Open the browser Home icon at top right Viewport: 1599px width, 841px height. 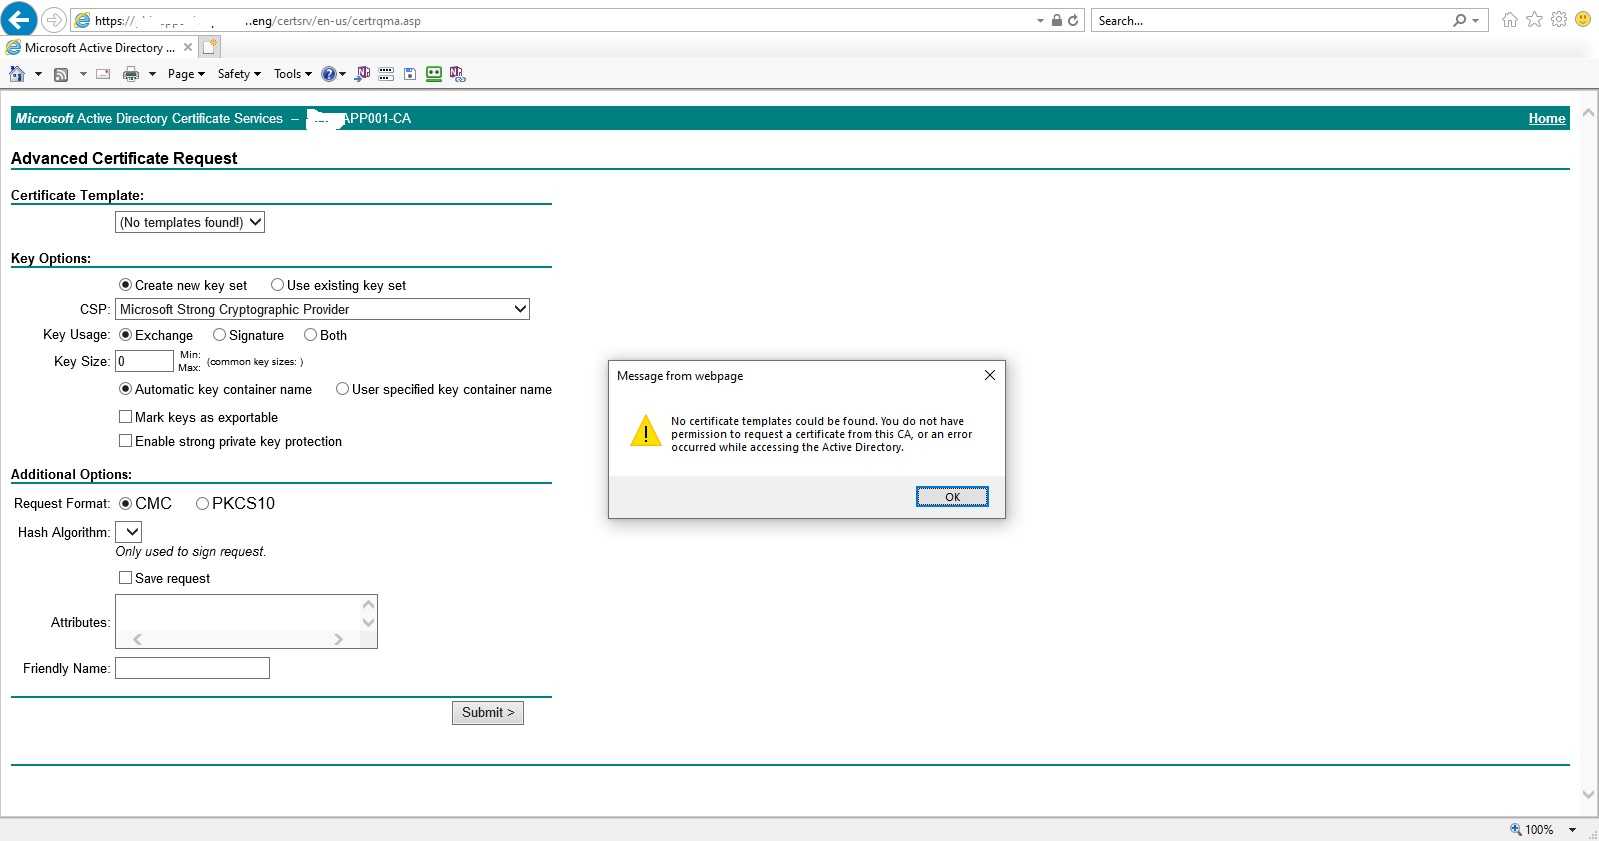[1510, 19]
